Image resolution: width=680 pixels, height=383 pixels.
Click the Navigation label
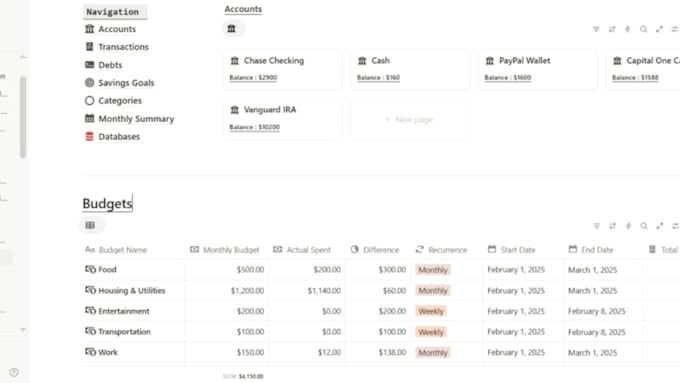[x=115, y=12]
